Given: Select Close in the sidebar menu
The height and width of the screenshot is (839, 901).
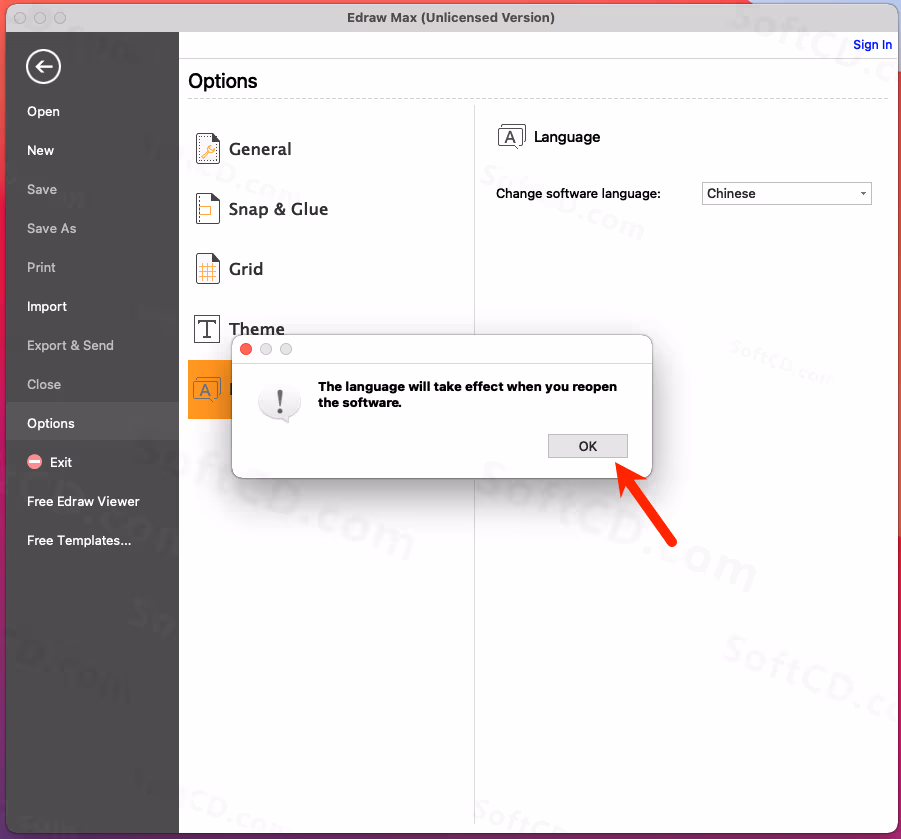Looking at the screenshot, I should point(44,384).
